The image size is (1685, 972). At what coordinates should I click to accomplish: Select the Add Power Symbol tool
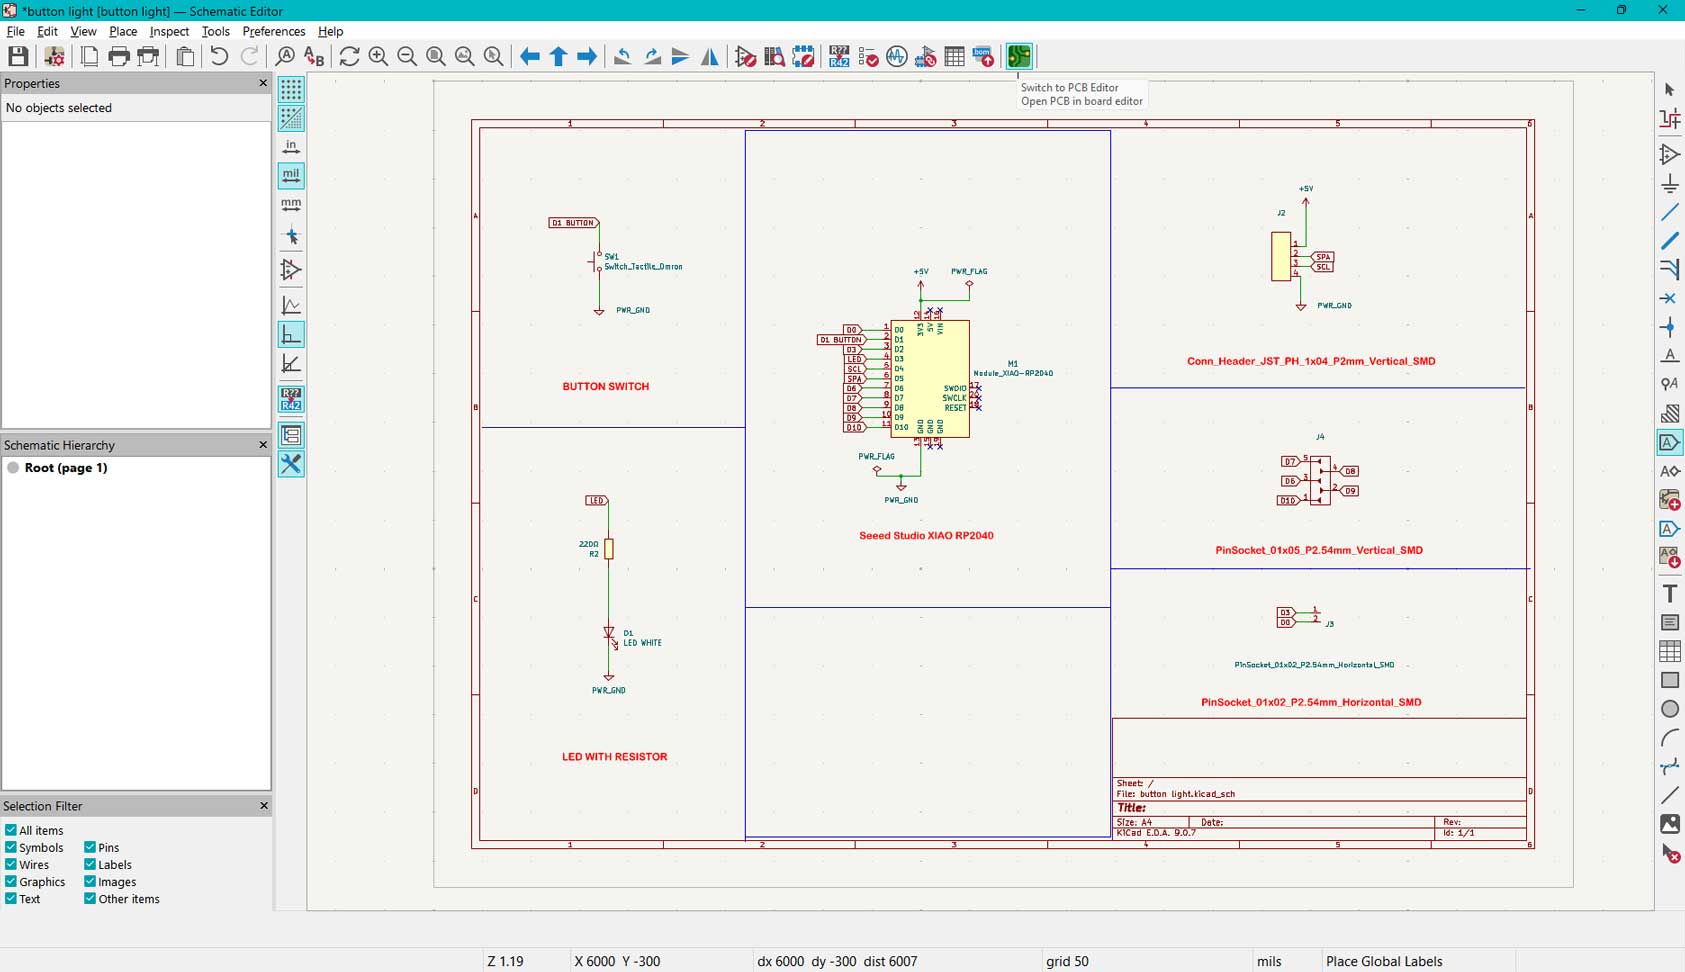click(1669, 183)
